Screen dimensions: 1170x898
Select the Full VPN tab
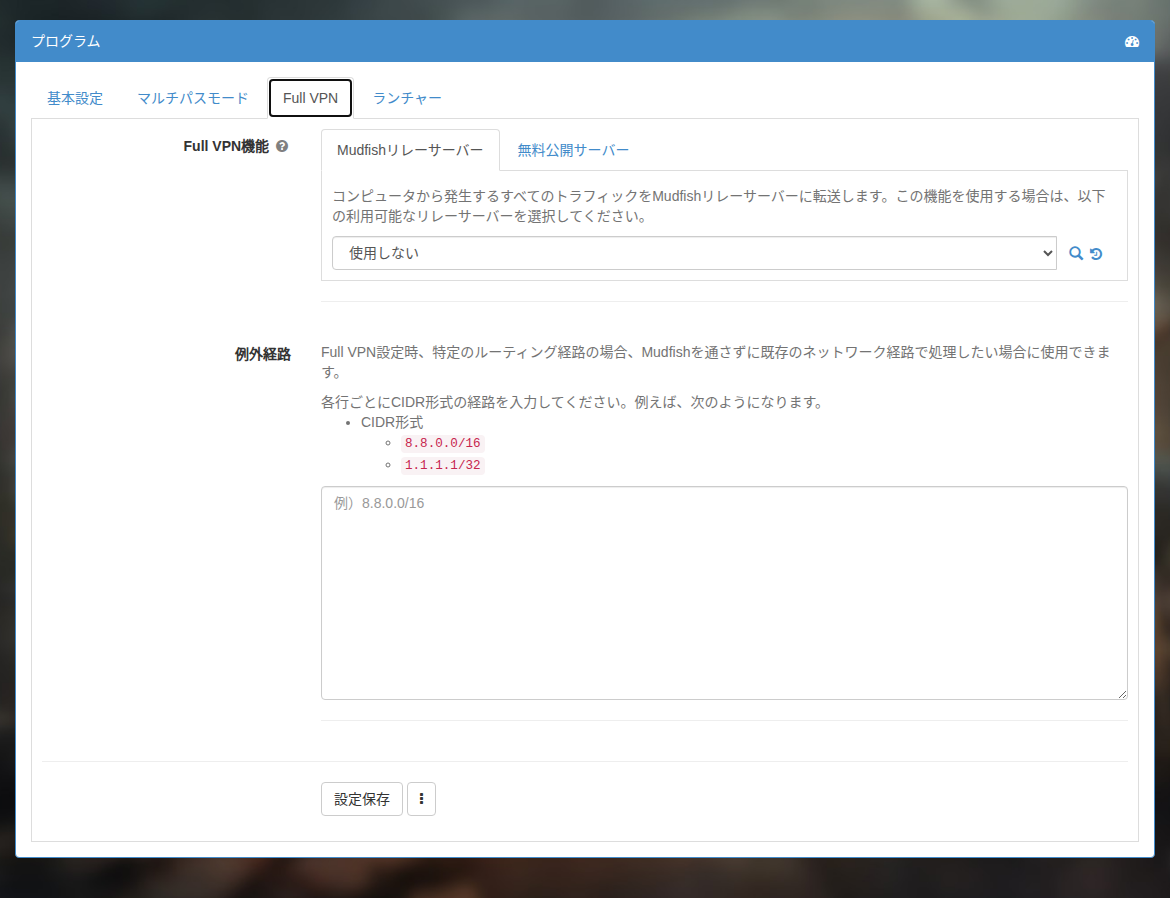tap(310, 99)
